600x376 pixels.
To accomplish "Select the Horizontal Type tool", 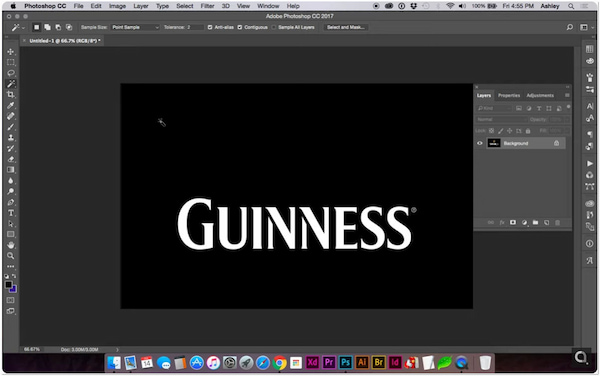I will coord(11,213).
